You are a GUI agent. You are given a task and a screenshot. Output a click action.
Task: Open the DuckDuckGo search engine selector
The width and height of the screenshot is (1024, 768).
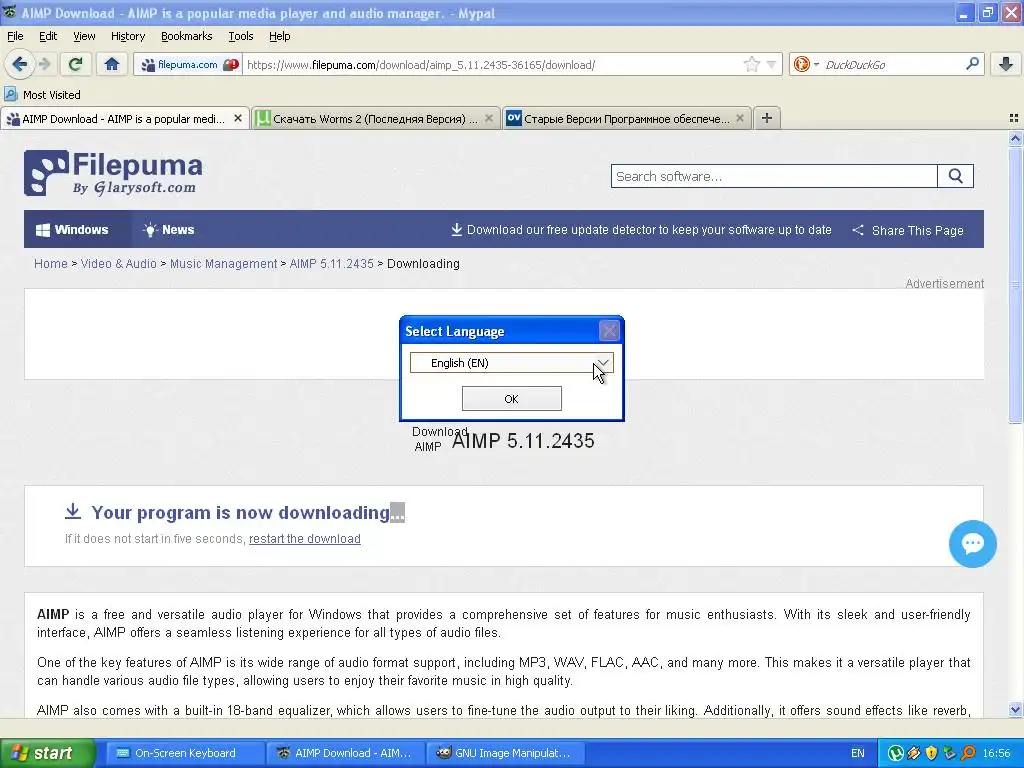pos(806,64)
